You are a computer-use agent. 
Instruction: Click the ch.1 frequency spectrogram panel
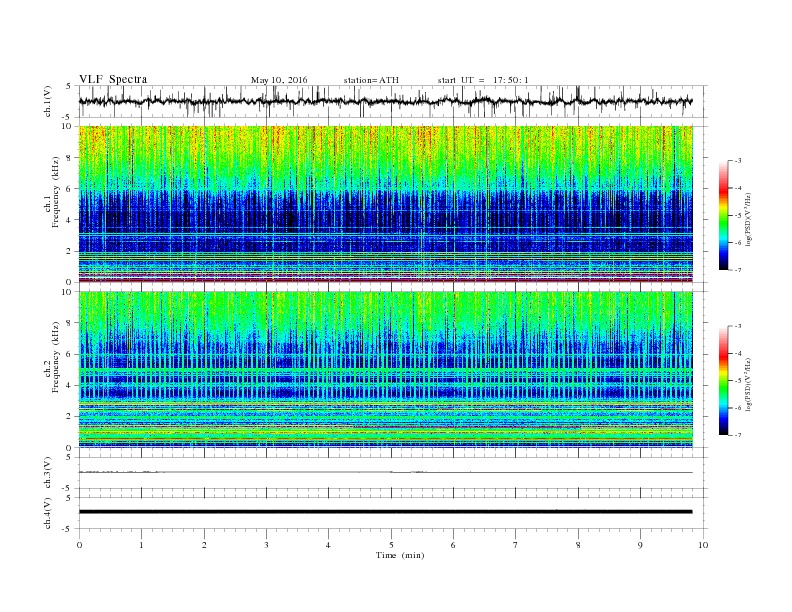[385, 204]
